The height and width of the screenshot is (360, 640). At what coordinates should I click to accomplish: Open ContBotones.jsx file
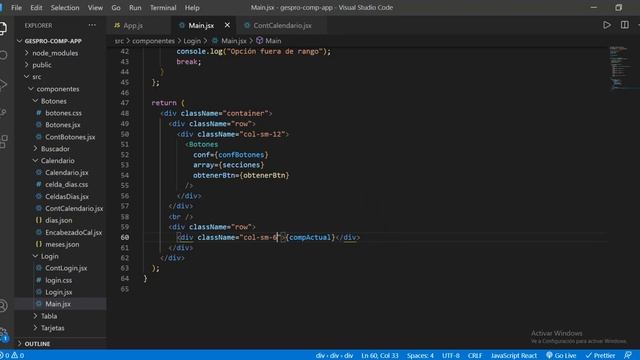[x=60, y=137]
